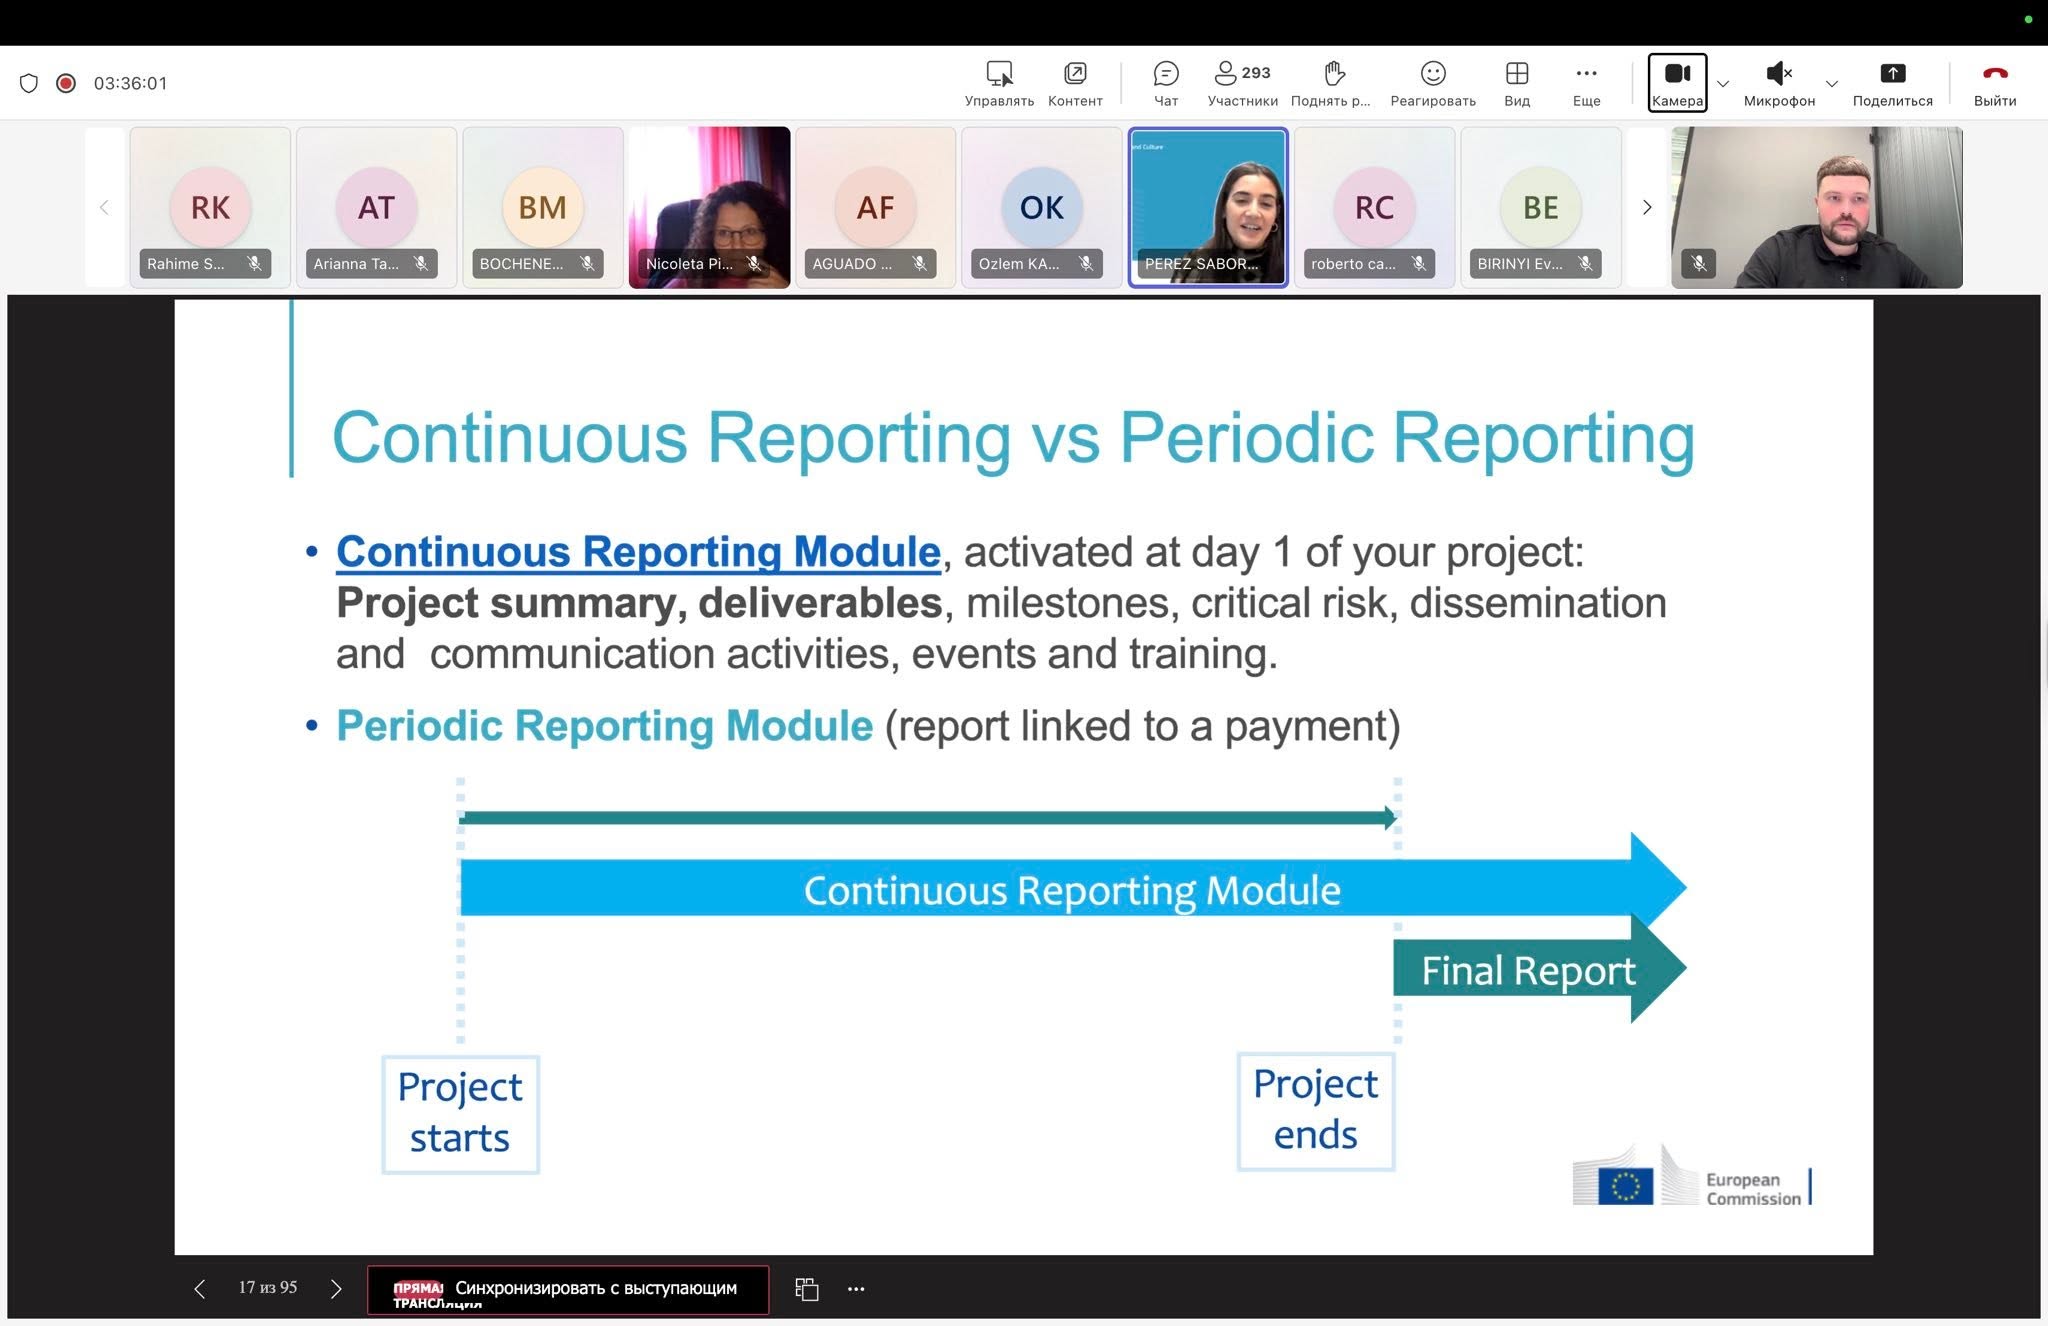Screen dimensions: 2048x1326
Task: Open the Реагировать reactions menu
Action: click(1433, 84)
